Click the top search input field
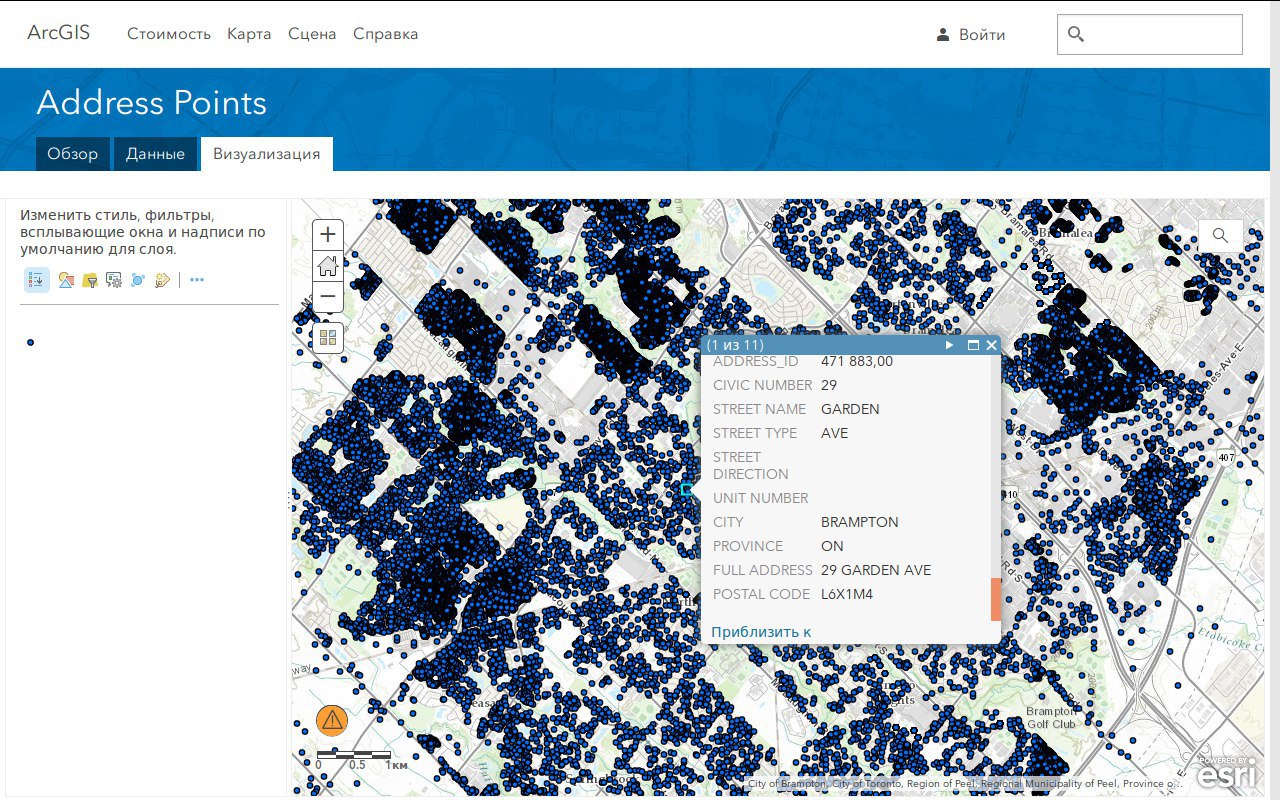 tap(1150, 34)
